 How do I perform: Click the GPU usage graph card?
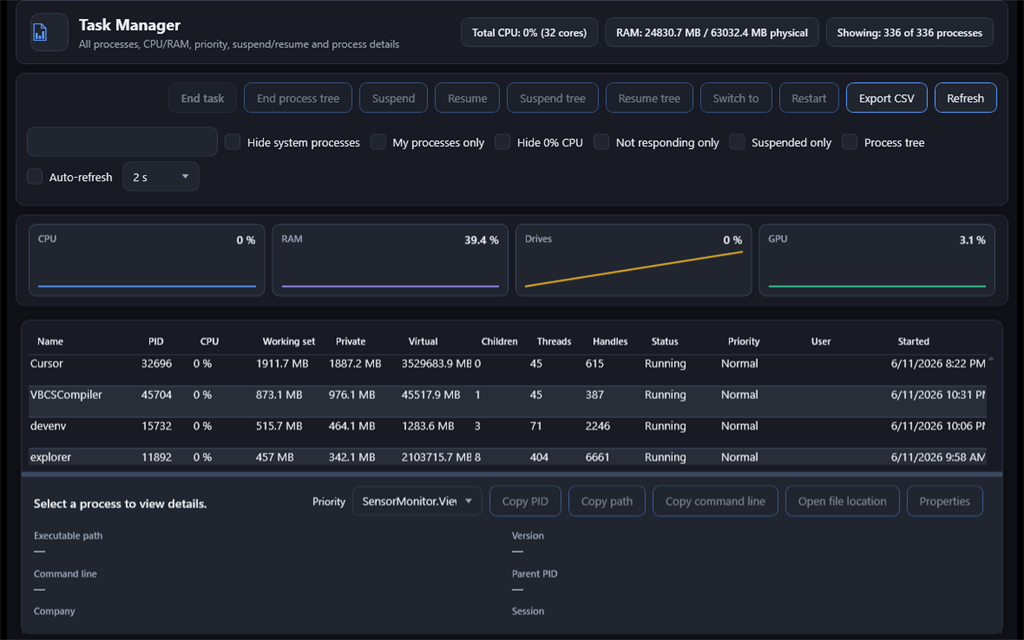[x=876, y=260]
